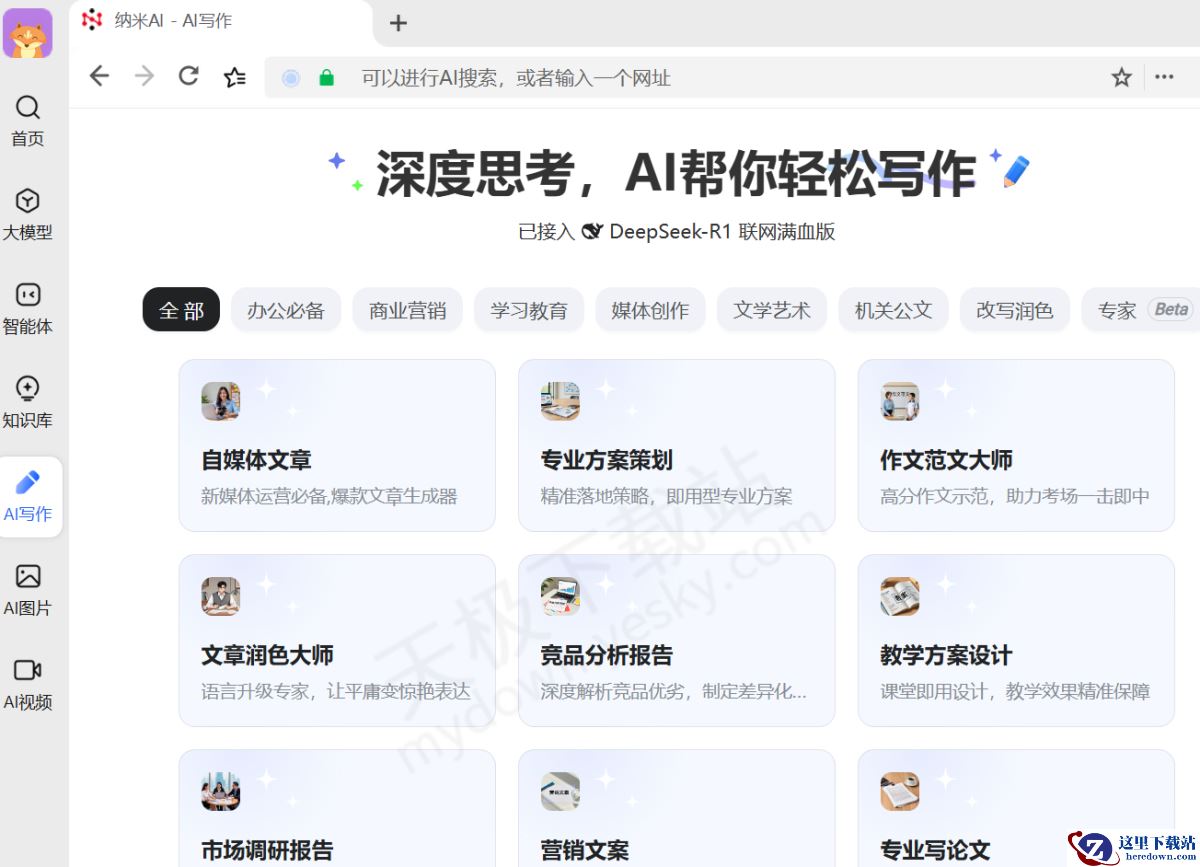Activate the 改写润色 category filter
This screenshot has height=867, width=1200.
(1014, 310)
